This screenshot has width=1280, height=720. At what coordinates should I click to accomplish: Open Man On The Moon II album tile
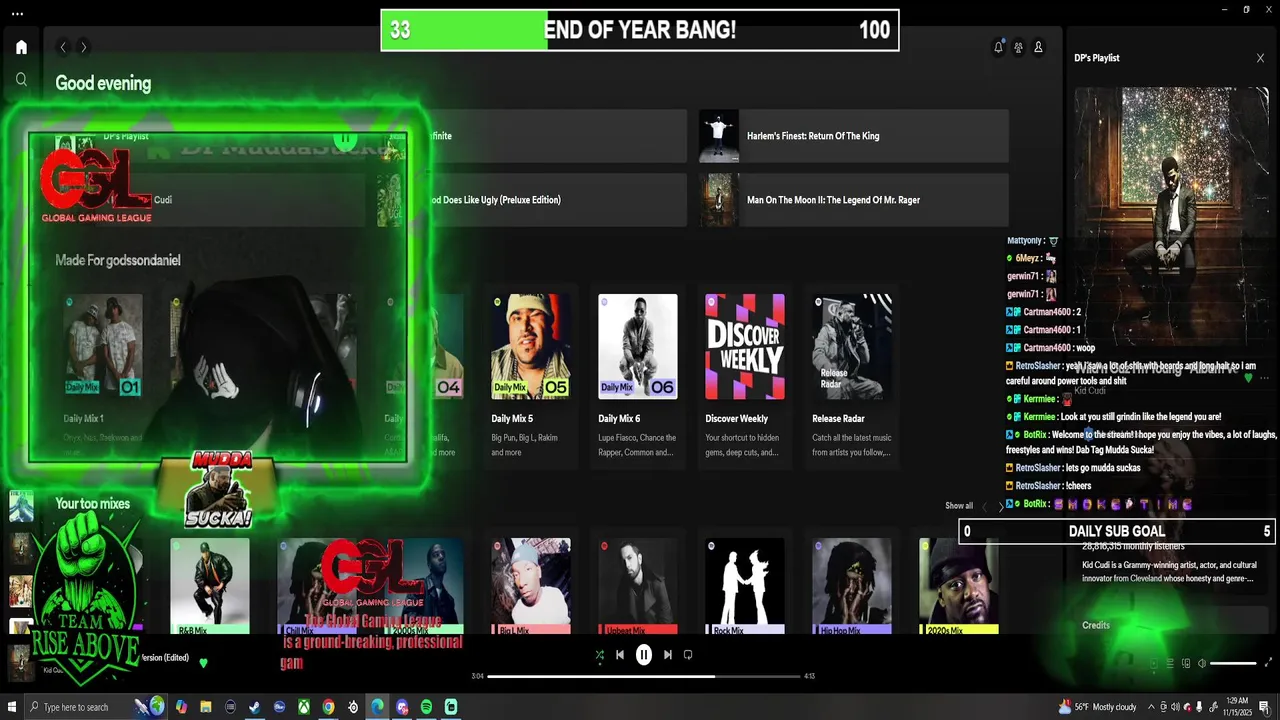point(854,200)
